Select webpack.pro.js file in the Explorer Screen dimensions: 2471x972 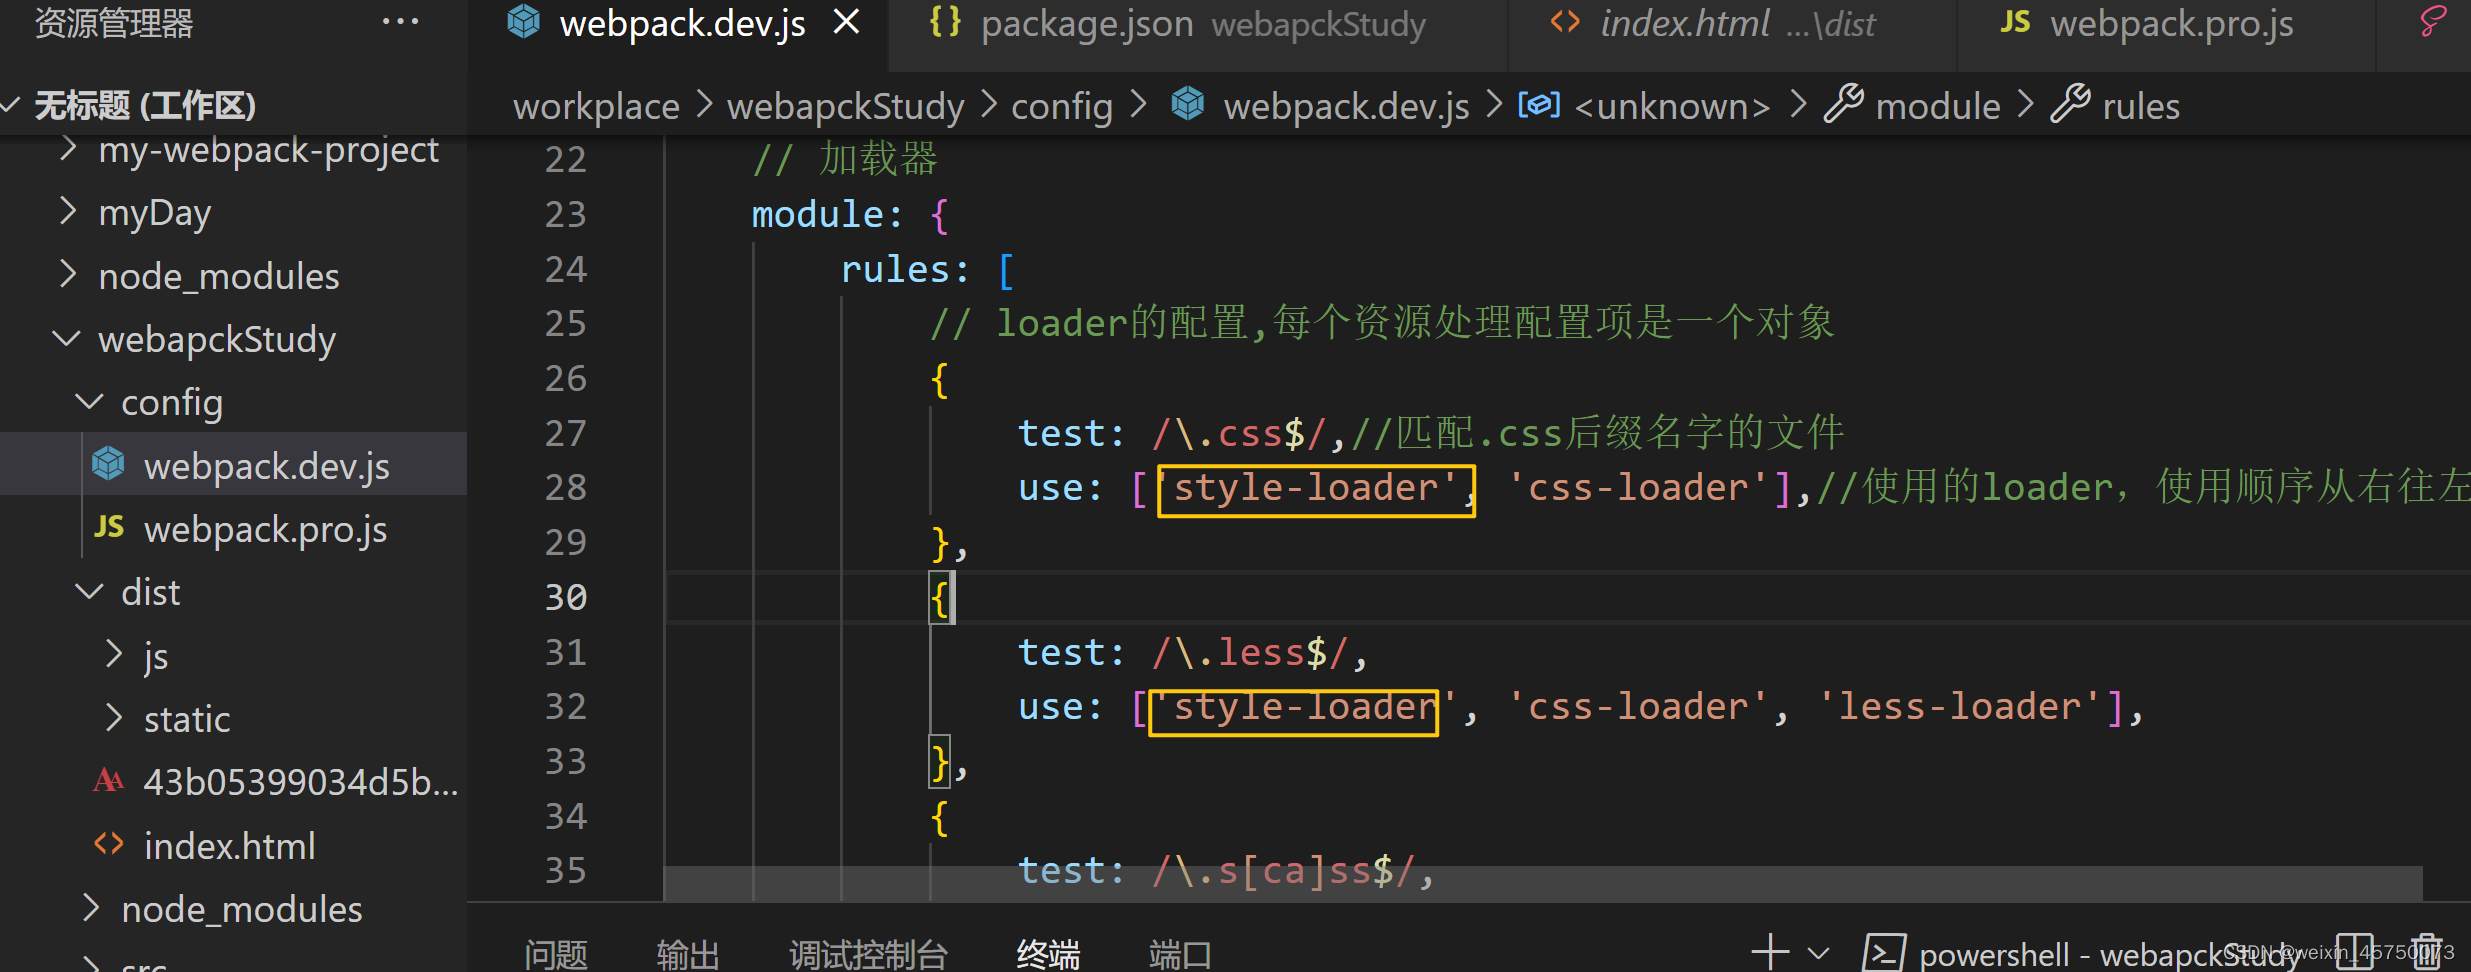(265, 528)
